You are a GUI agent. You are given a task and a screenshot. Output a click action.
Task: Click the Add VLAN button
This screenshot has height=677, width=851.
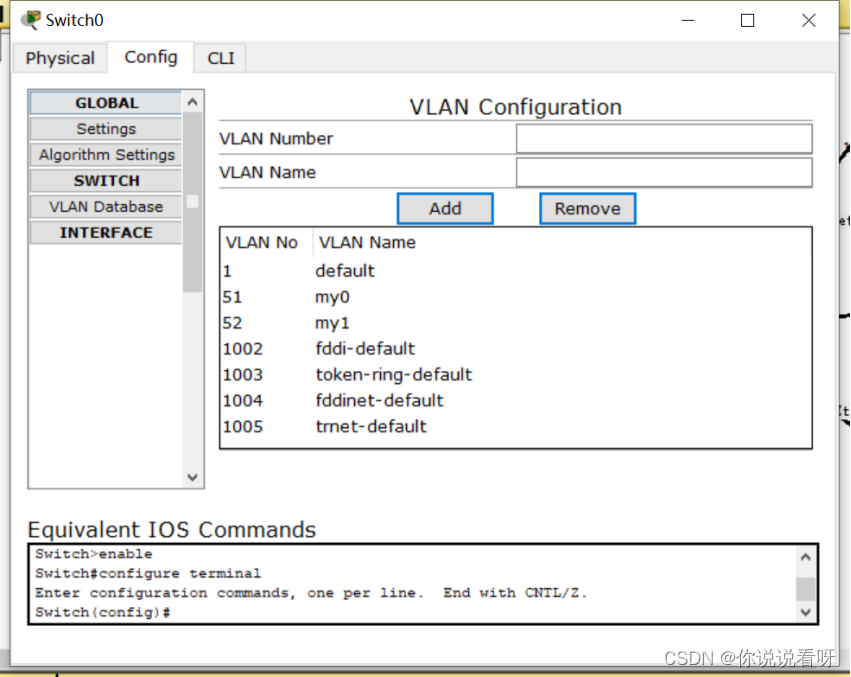[445, 208]
